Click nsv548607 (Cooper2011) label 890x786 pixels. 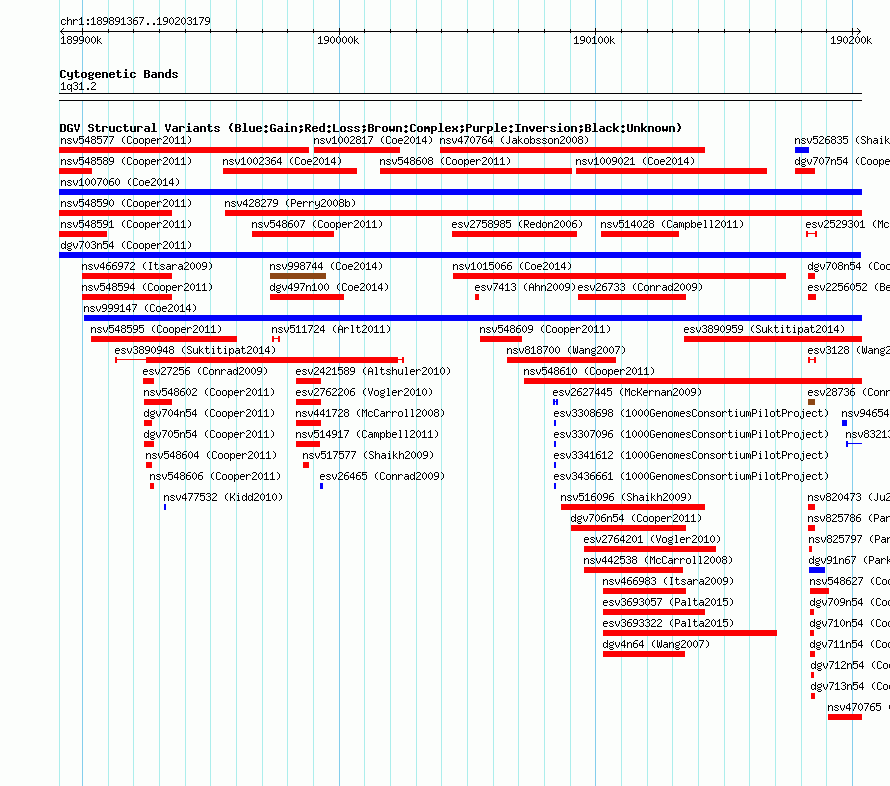click(x=317, y=224)
